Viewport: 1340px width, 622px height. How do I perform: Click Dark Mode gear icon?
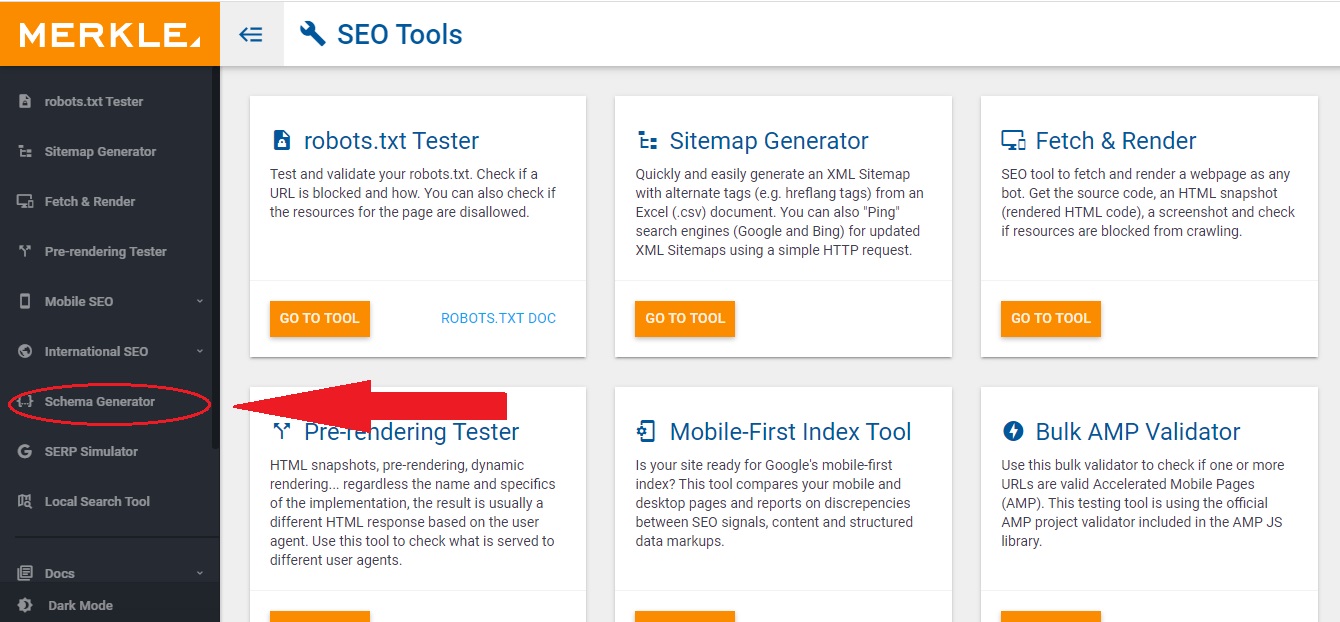tap(25, 605)
